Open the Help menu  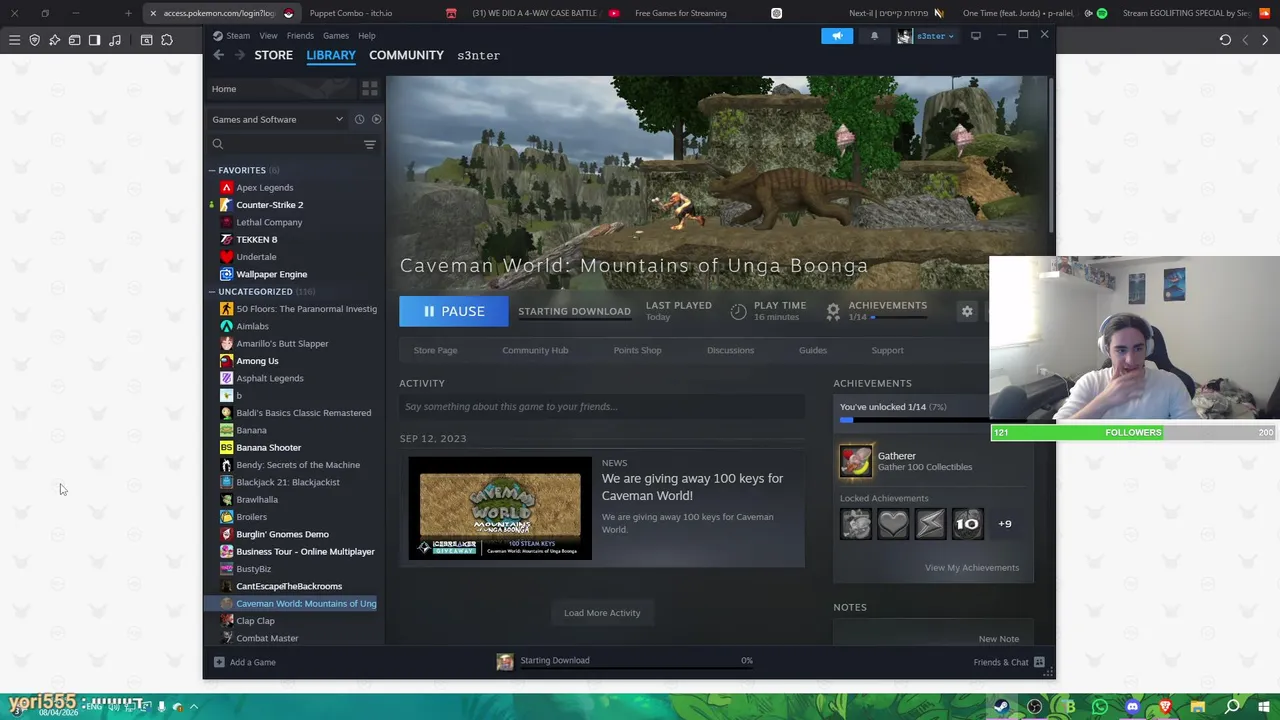367,36
